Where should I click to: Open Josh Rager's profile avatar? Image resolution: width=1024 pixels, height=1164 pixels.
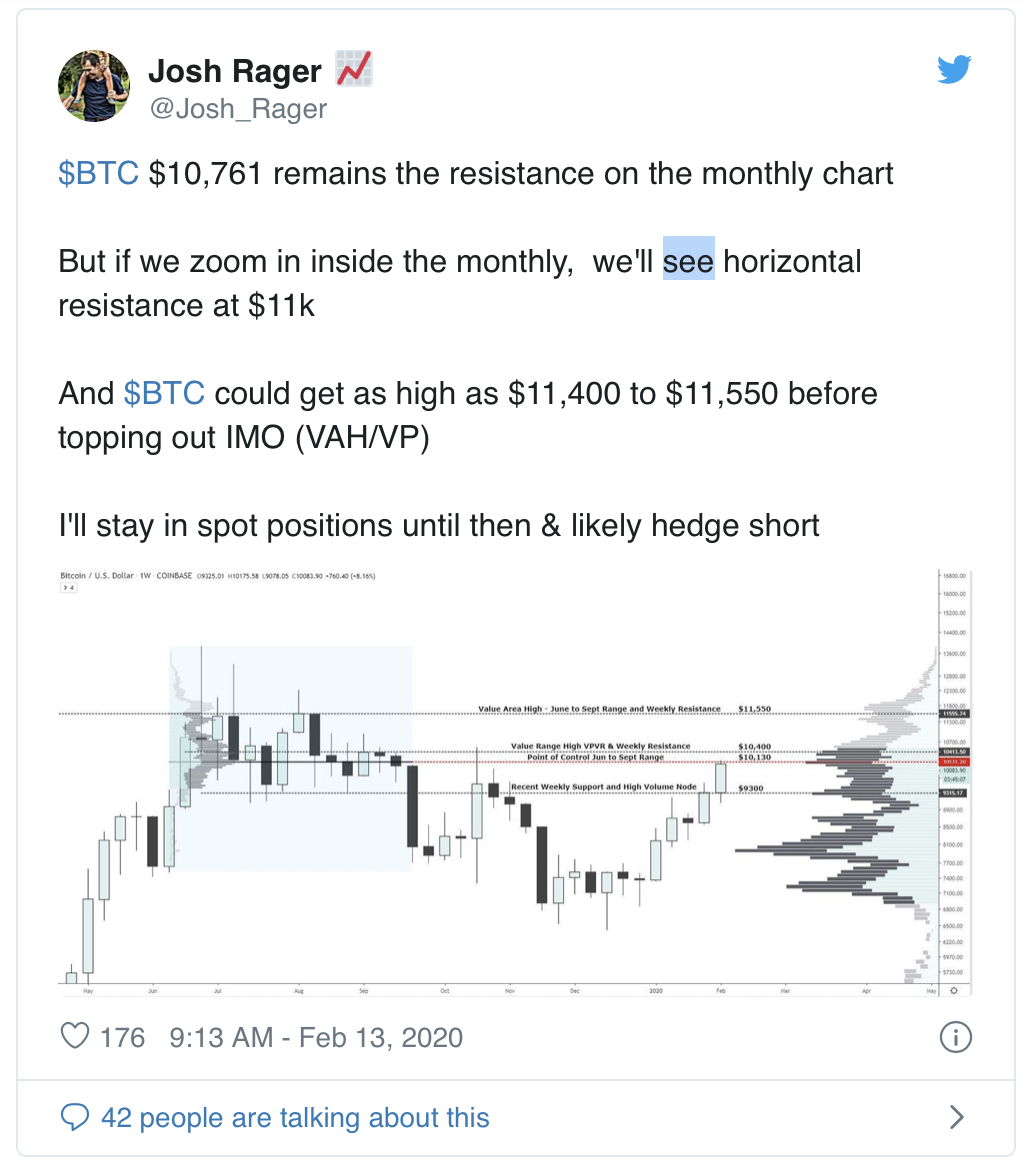click(x=94, y=86)
